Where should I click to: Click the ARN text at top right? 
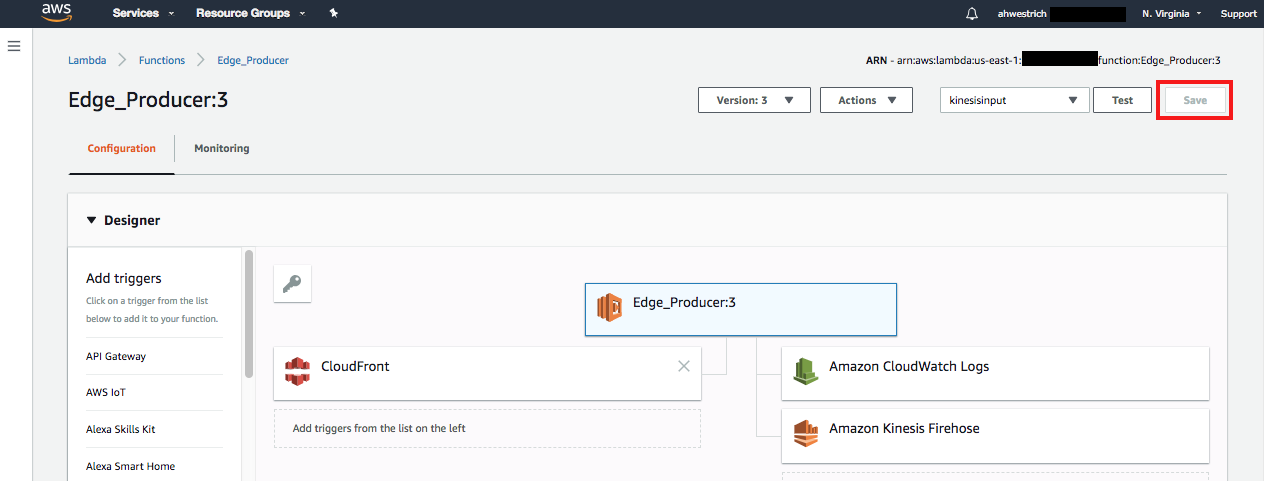pyautogui.click(x=1043, y=60)
